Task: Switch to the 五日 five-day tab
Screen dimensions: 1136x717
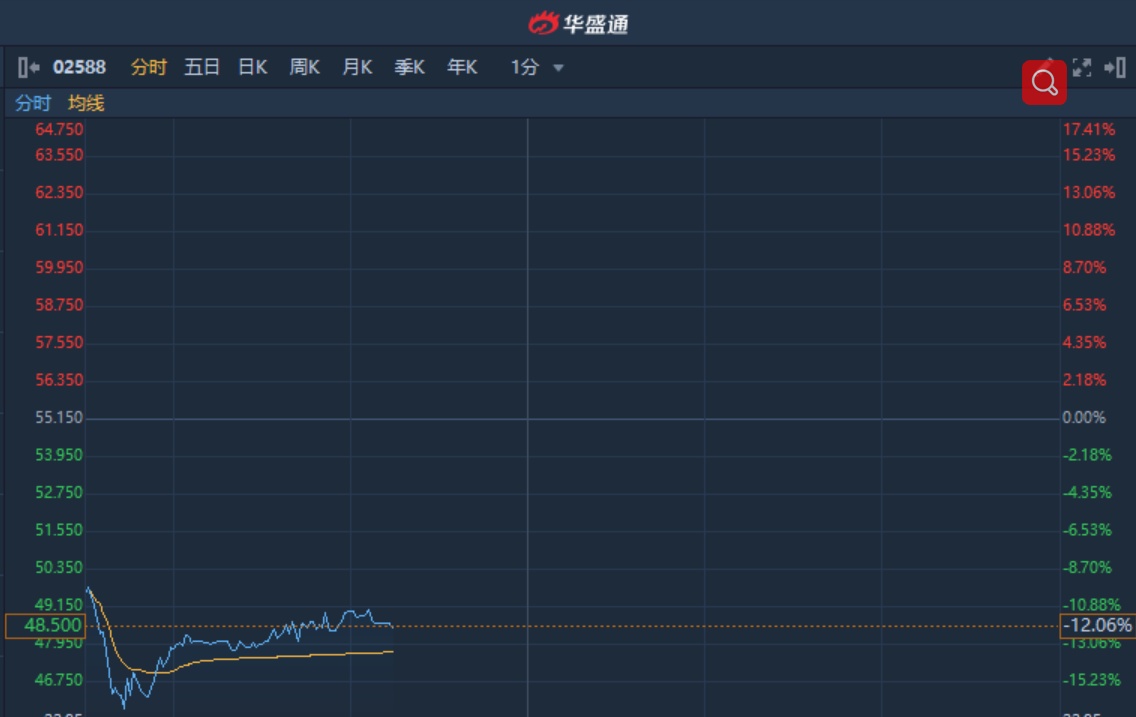Action: click(x=201, y=68)
